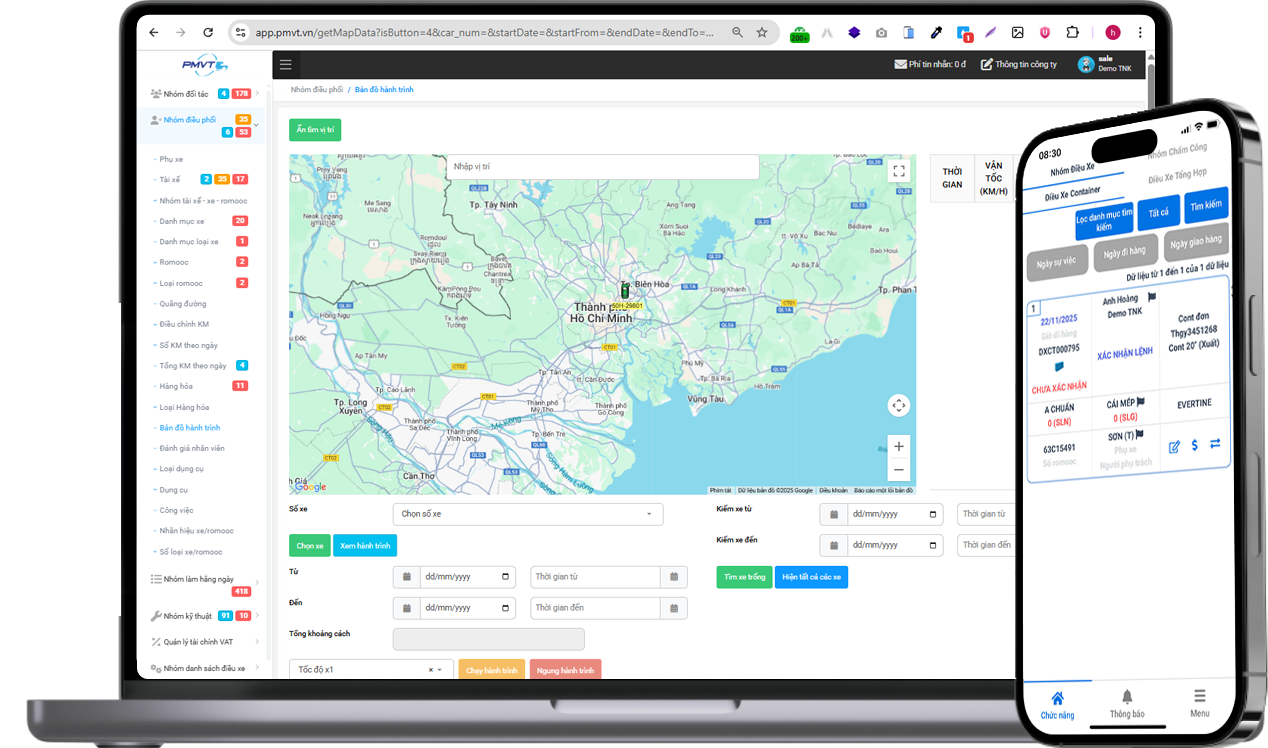Click the Tìm xe trống button
The width and height of the screenshot is (1268, 748).
pos(744,577)
